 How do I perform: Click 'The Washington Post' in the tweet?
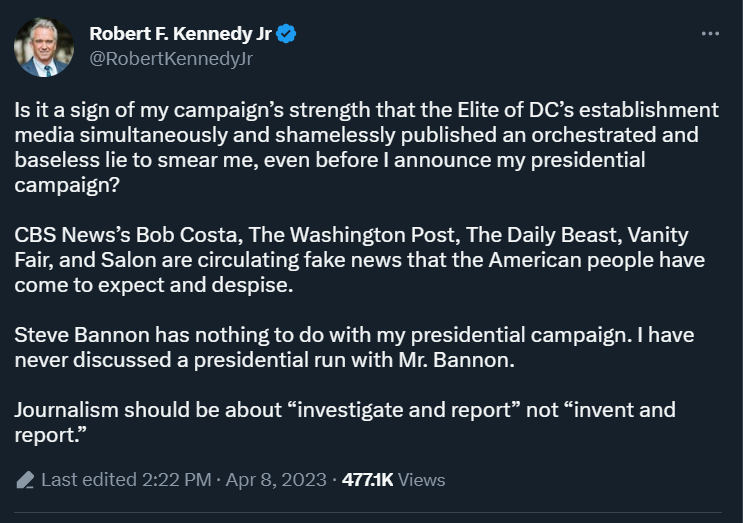[351, 235]
